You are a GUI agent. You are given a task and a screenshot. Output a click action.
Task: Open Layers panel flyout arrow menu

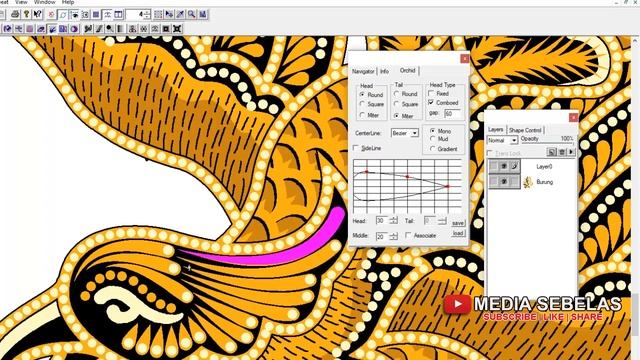click(x=571, y=152)
